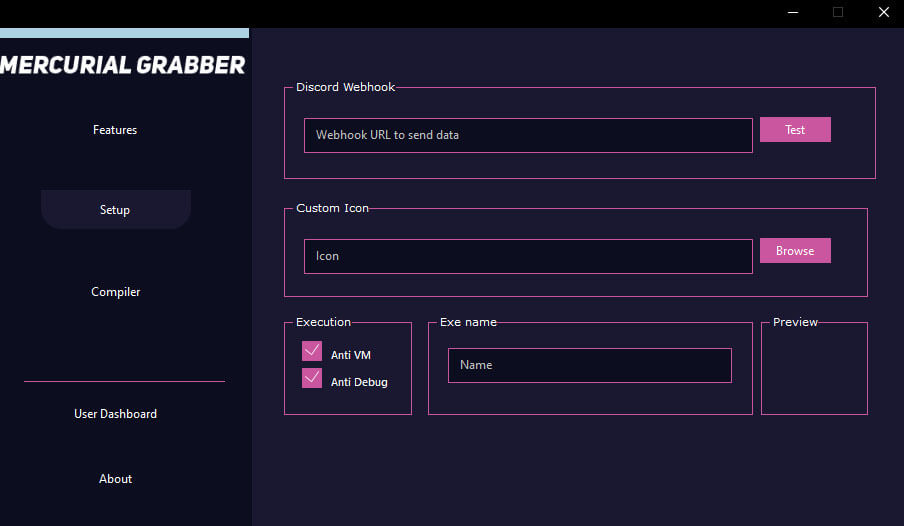Image resolution: width=904 pixels, height=526 pixels.
Task: Click the Browse button for custom icon
Action: [x=795, y=250]
